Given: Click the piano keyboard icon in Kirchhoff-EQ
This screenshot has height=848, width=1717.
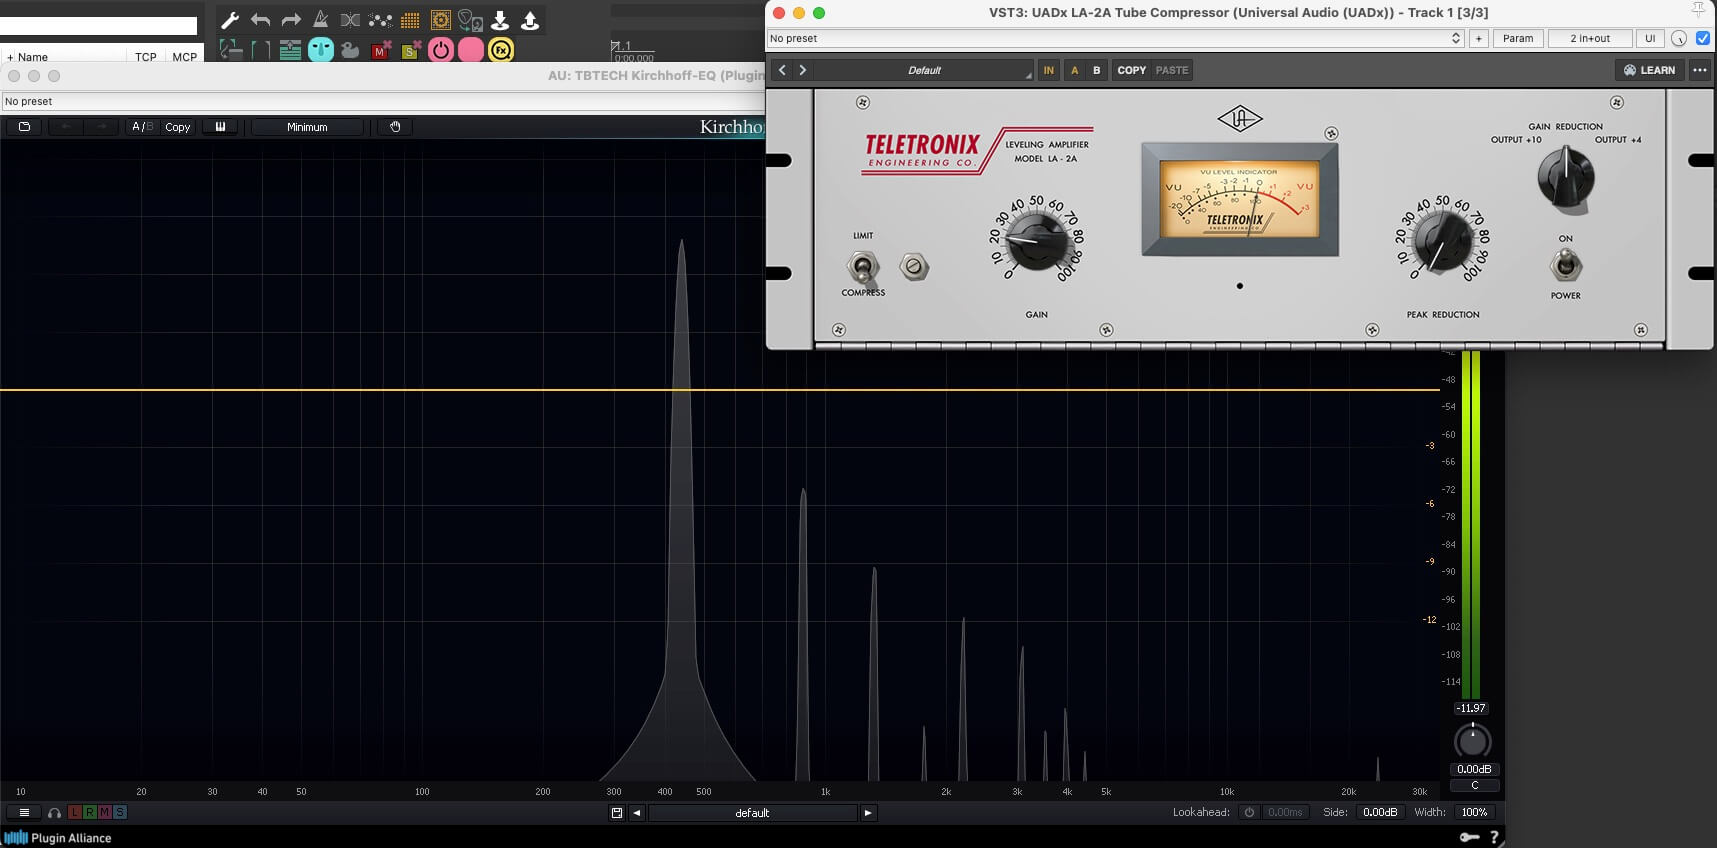Looking at the screenshot, I should 220,127.
